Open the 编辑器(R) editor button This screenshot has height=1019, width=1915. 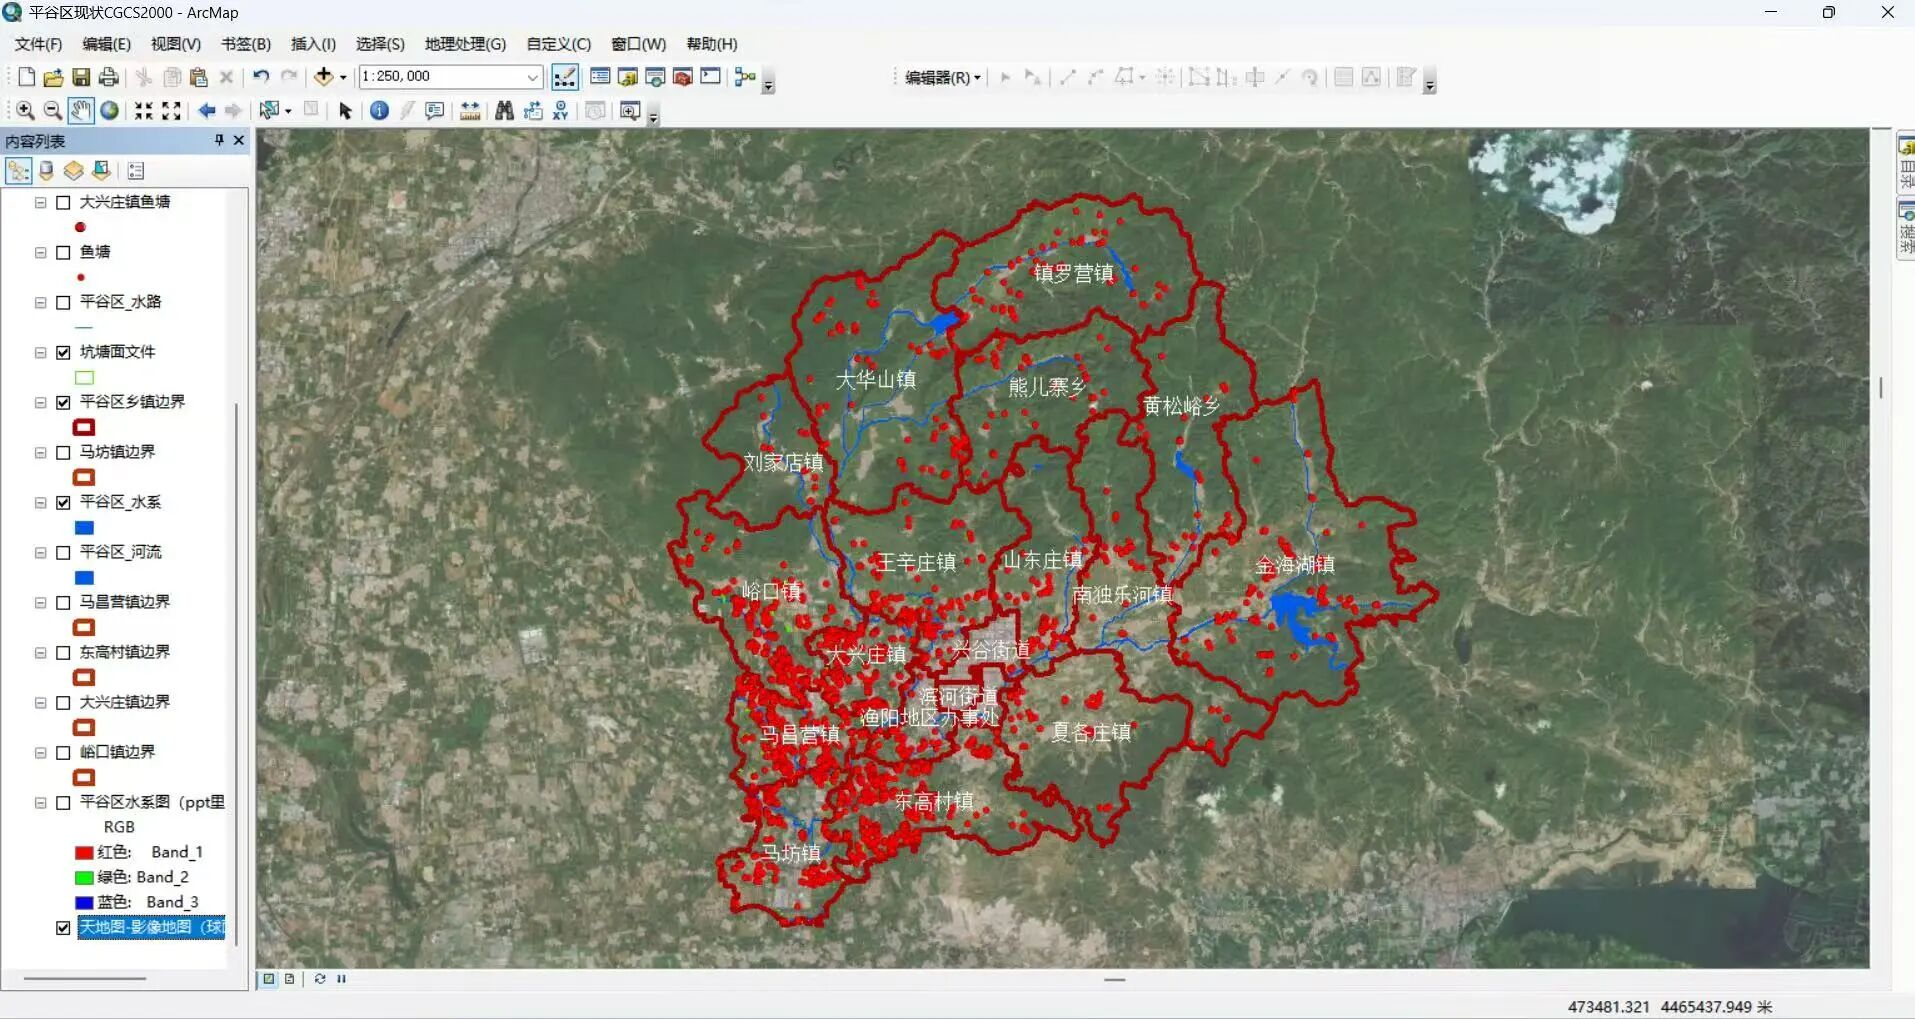click(942, 77)
